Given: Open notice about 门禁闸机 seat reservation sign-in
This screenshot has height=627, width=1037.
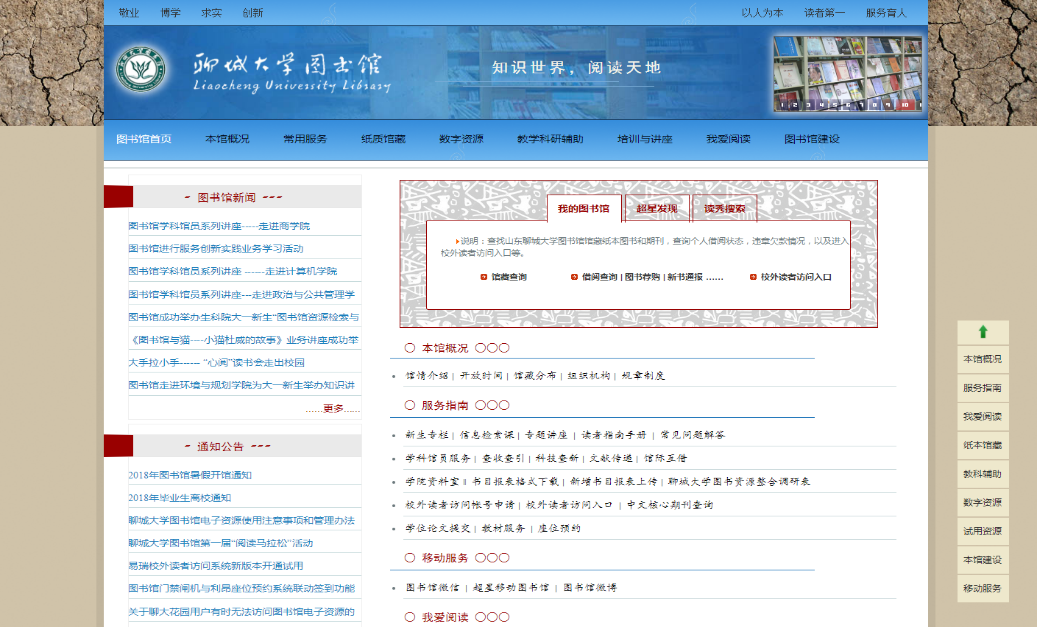Looking at the screenshot, I should point(241,588).
